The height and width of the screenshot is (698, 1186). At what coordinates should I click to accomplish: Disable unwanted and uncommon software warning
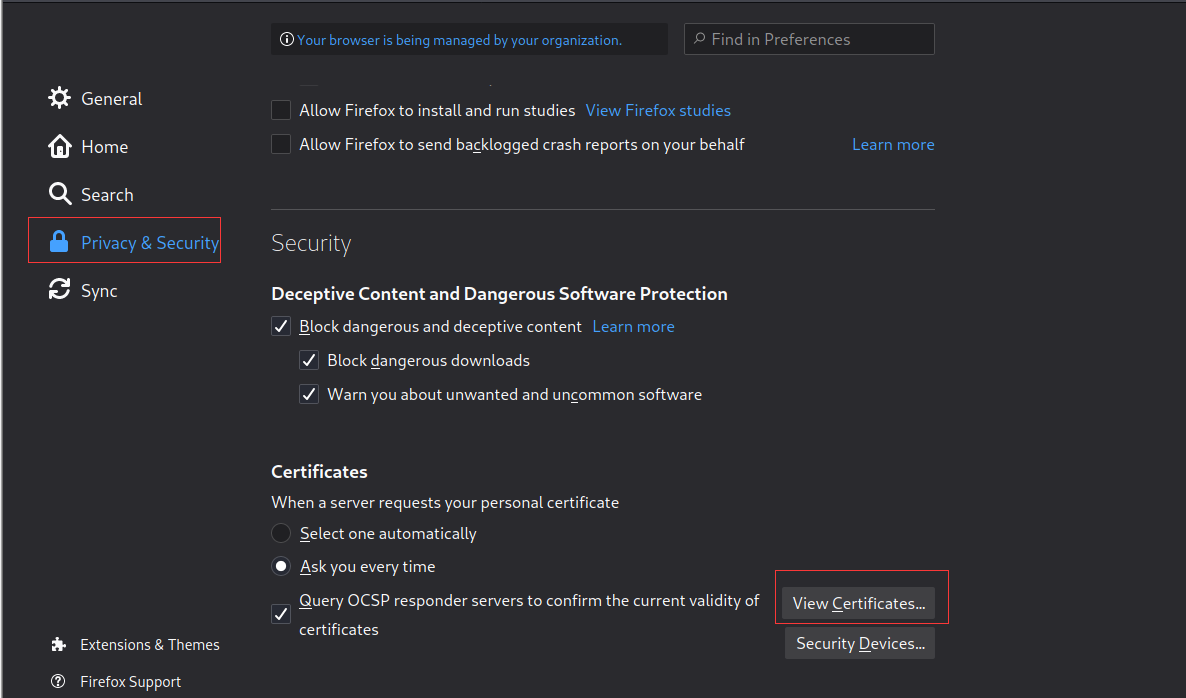click(309, 394)
